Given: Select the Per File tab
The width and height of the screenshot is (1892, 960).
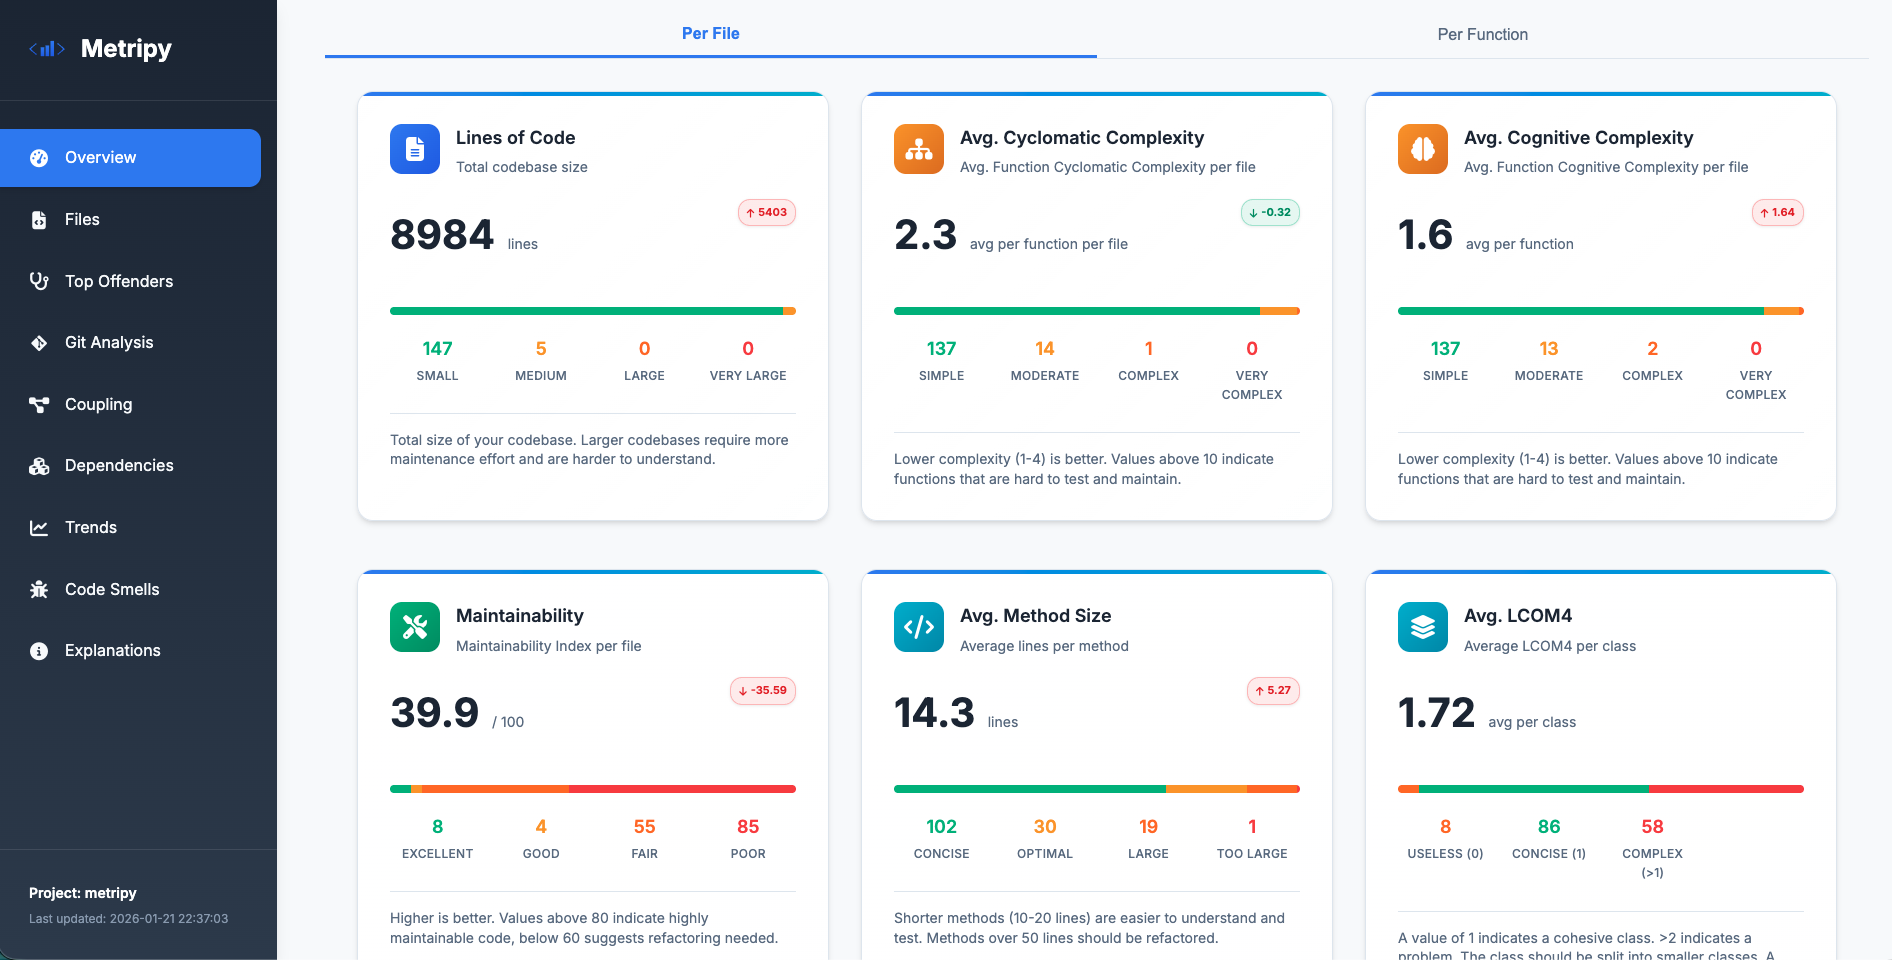Looking at the screenshot, I should pyautogui.click(x=710, y=34).
